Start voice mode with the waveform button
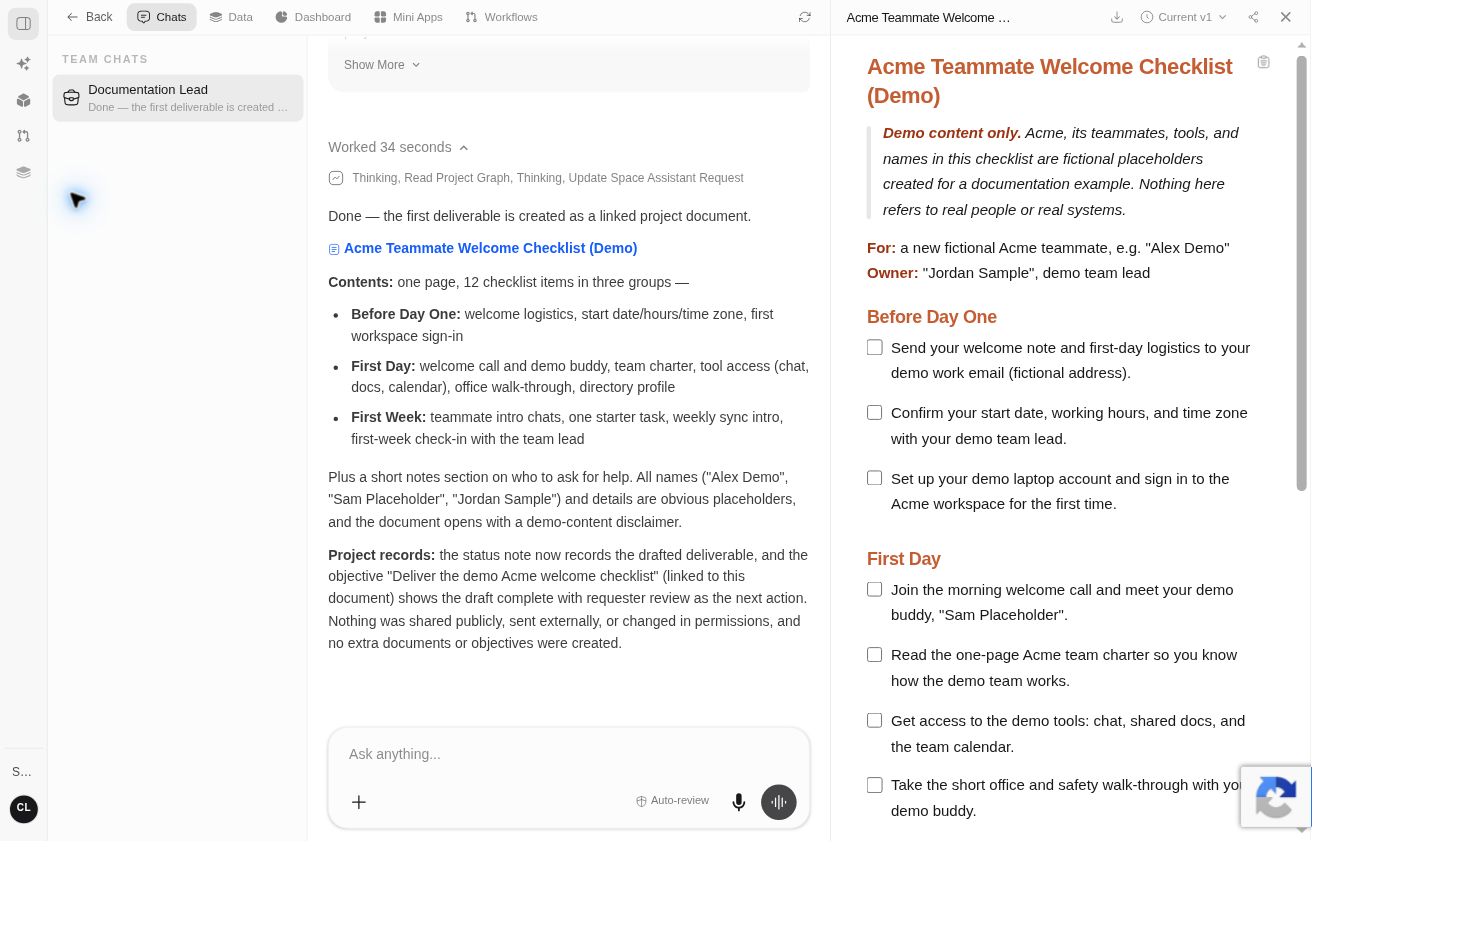This screenshot has height=934, width=1457. [779, 802]
